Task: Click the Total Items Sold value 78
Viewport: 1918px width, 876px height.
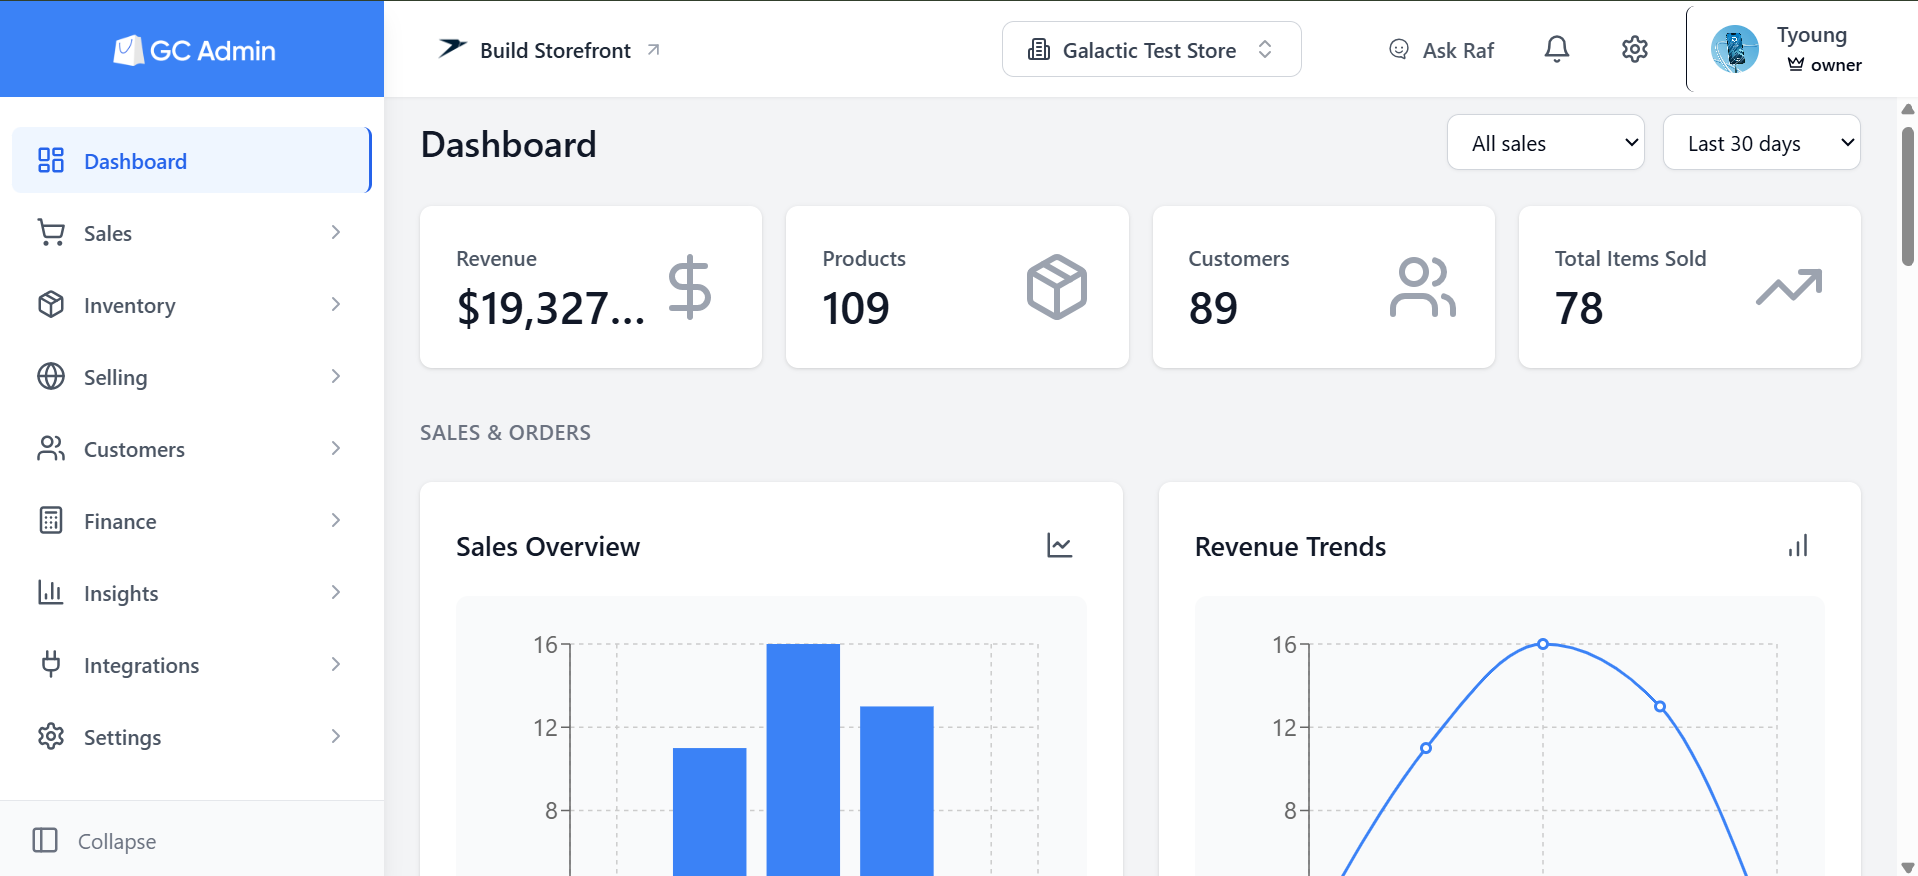Action: pos(1579,308)
